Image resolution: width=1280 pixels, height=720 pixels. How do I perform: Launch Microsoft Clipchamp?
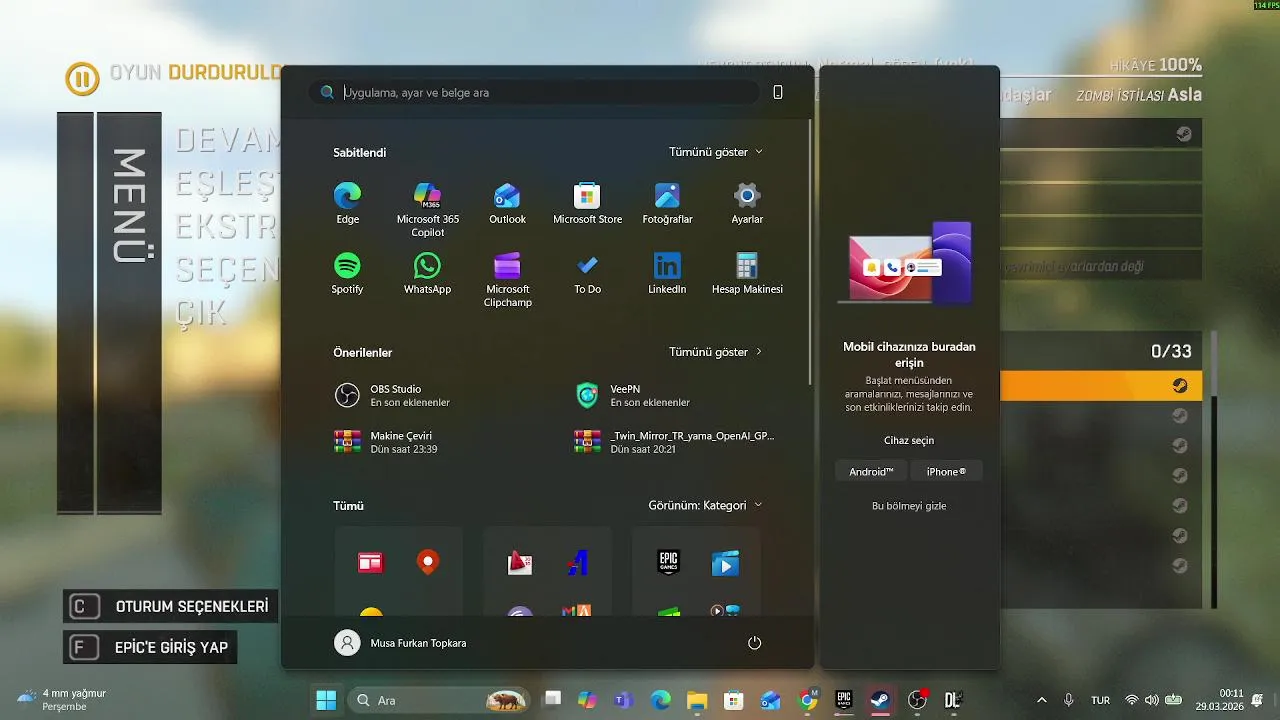tap(507, 279)
